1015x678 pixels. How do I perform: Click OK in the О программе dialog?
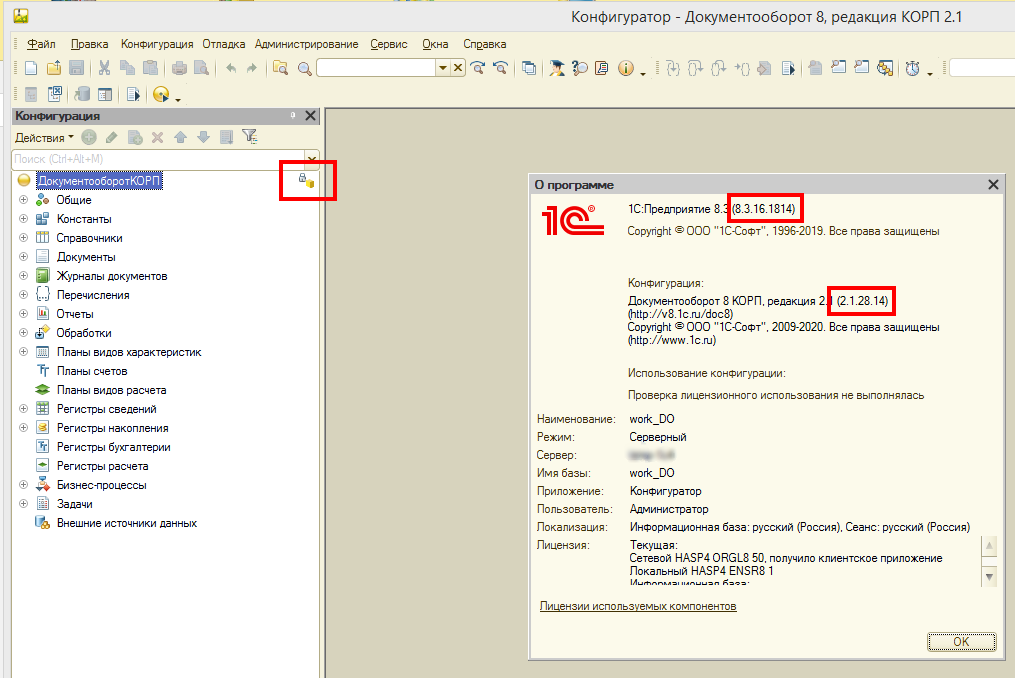961,641
